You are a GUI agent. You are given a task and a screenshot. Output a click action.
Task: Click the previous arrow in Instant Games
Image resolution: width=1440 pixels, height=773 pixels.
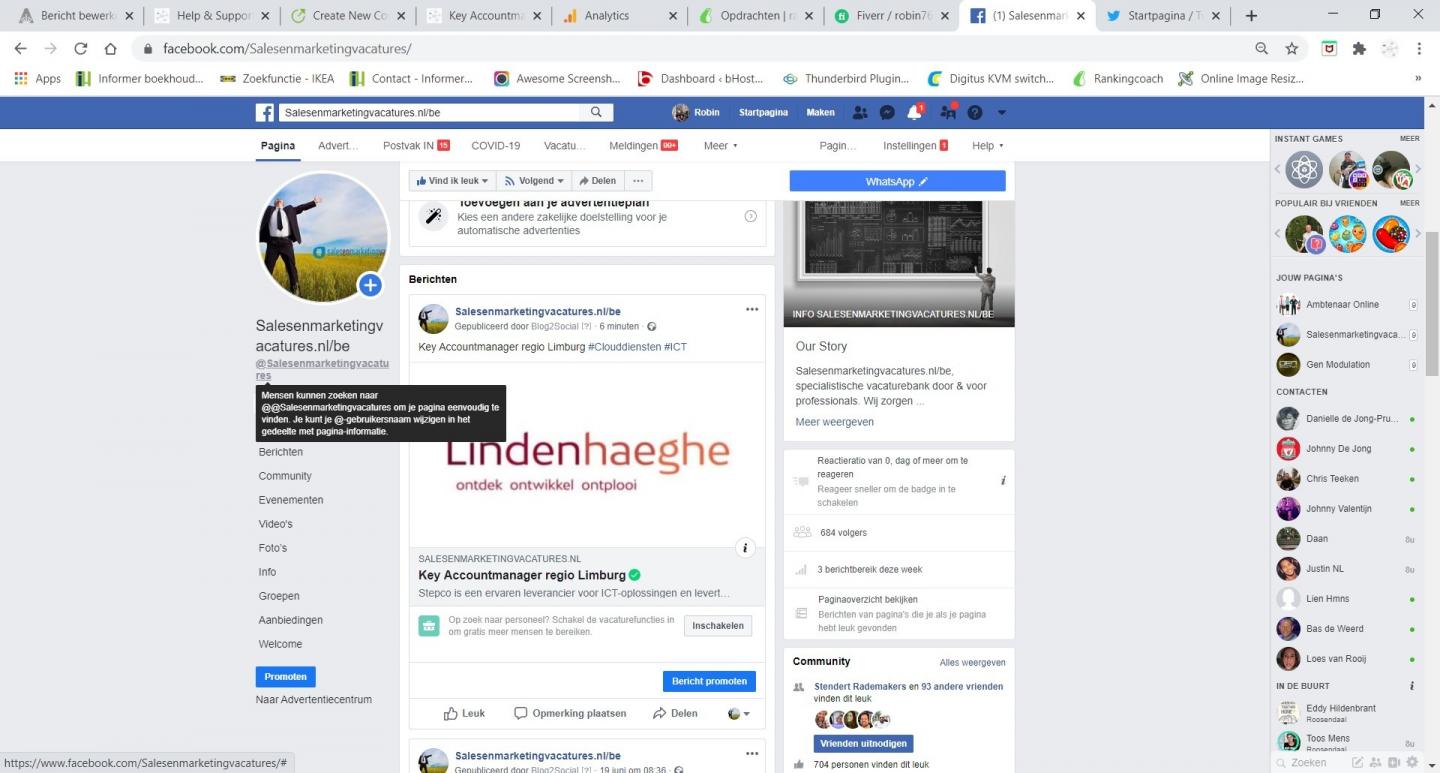point(1278,170)
